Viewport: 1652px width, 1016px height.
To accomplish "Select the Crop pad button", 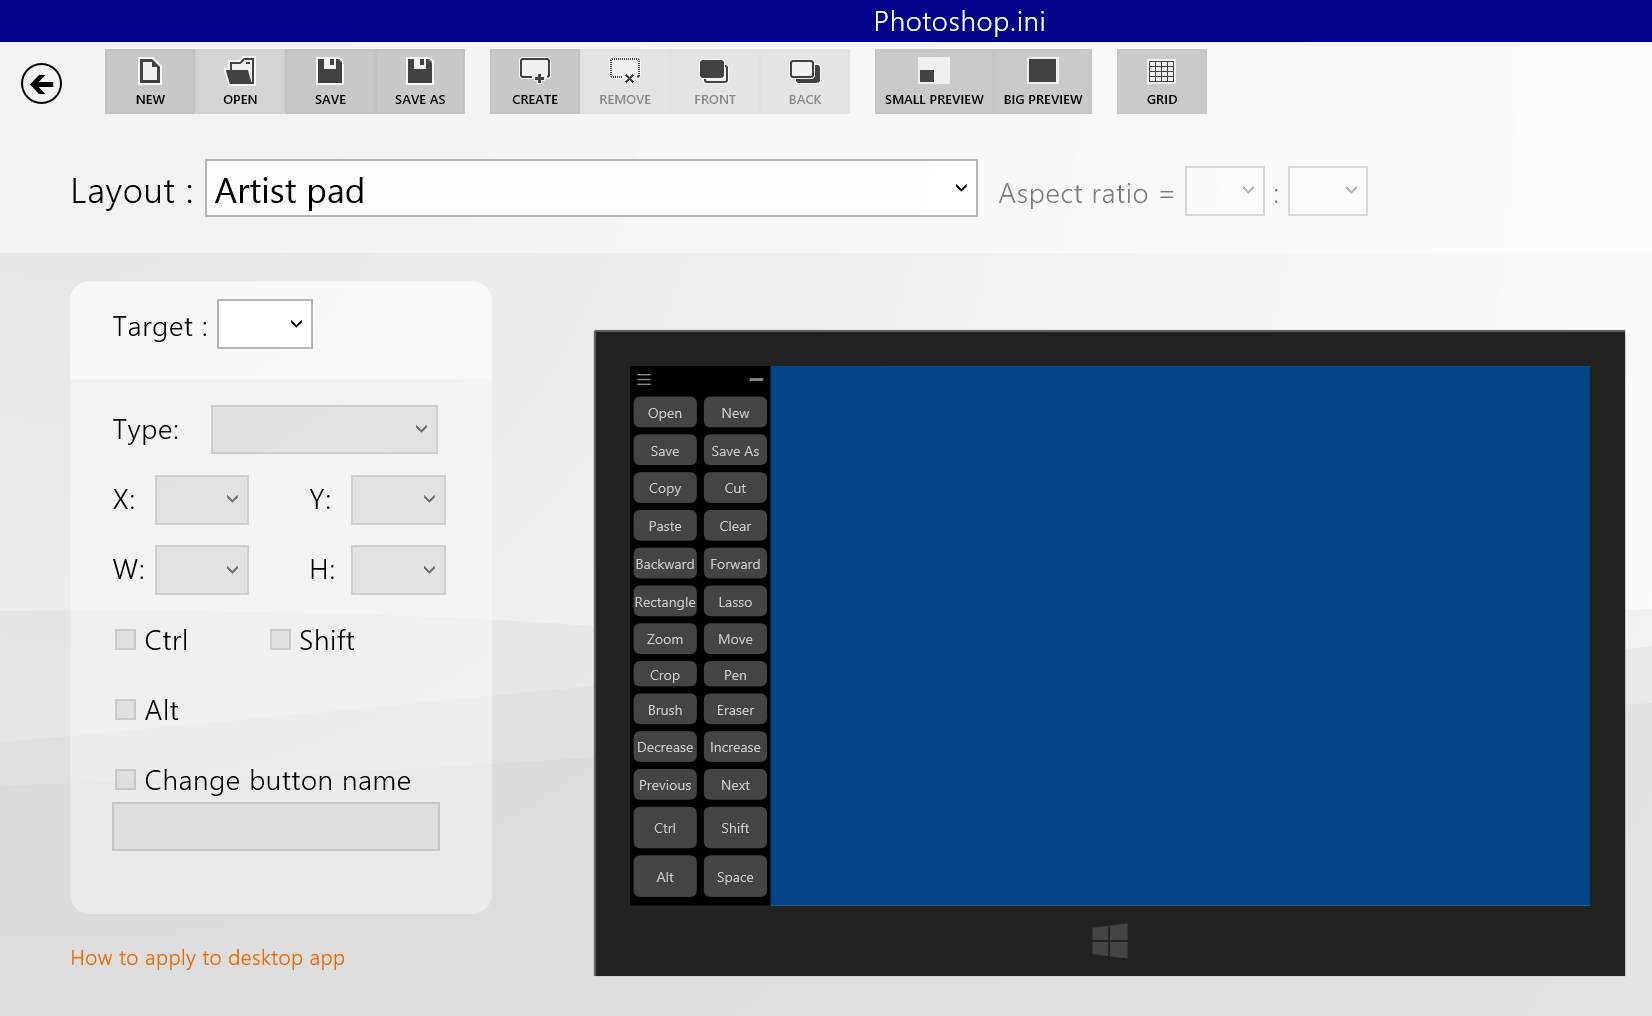I will tap(665, 675).
